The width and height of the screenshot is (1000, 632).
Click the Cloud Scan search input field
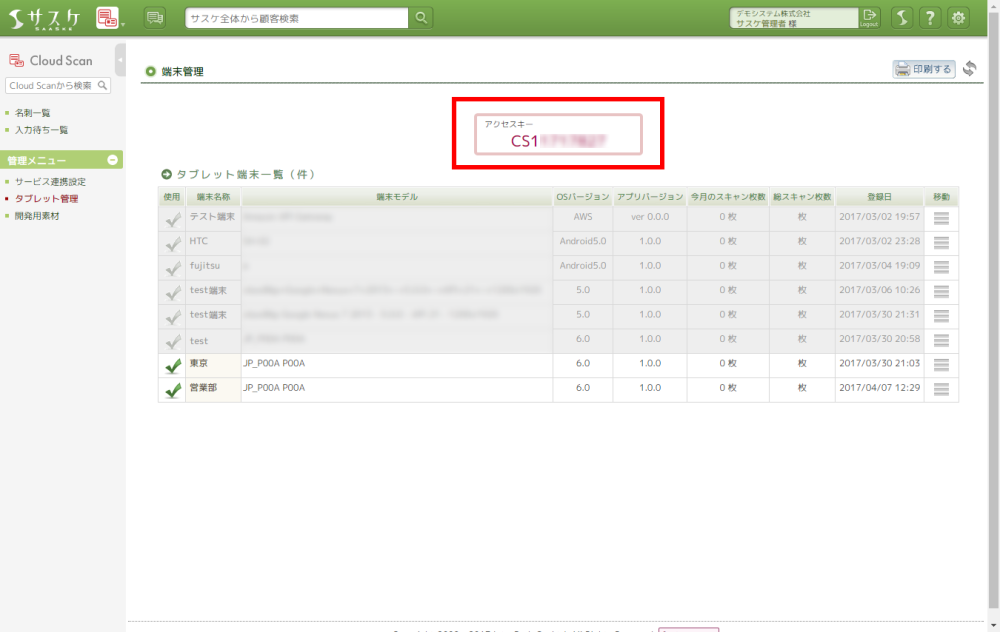(58, 86)
